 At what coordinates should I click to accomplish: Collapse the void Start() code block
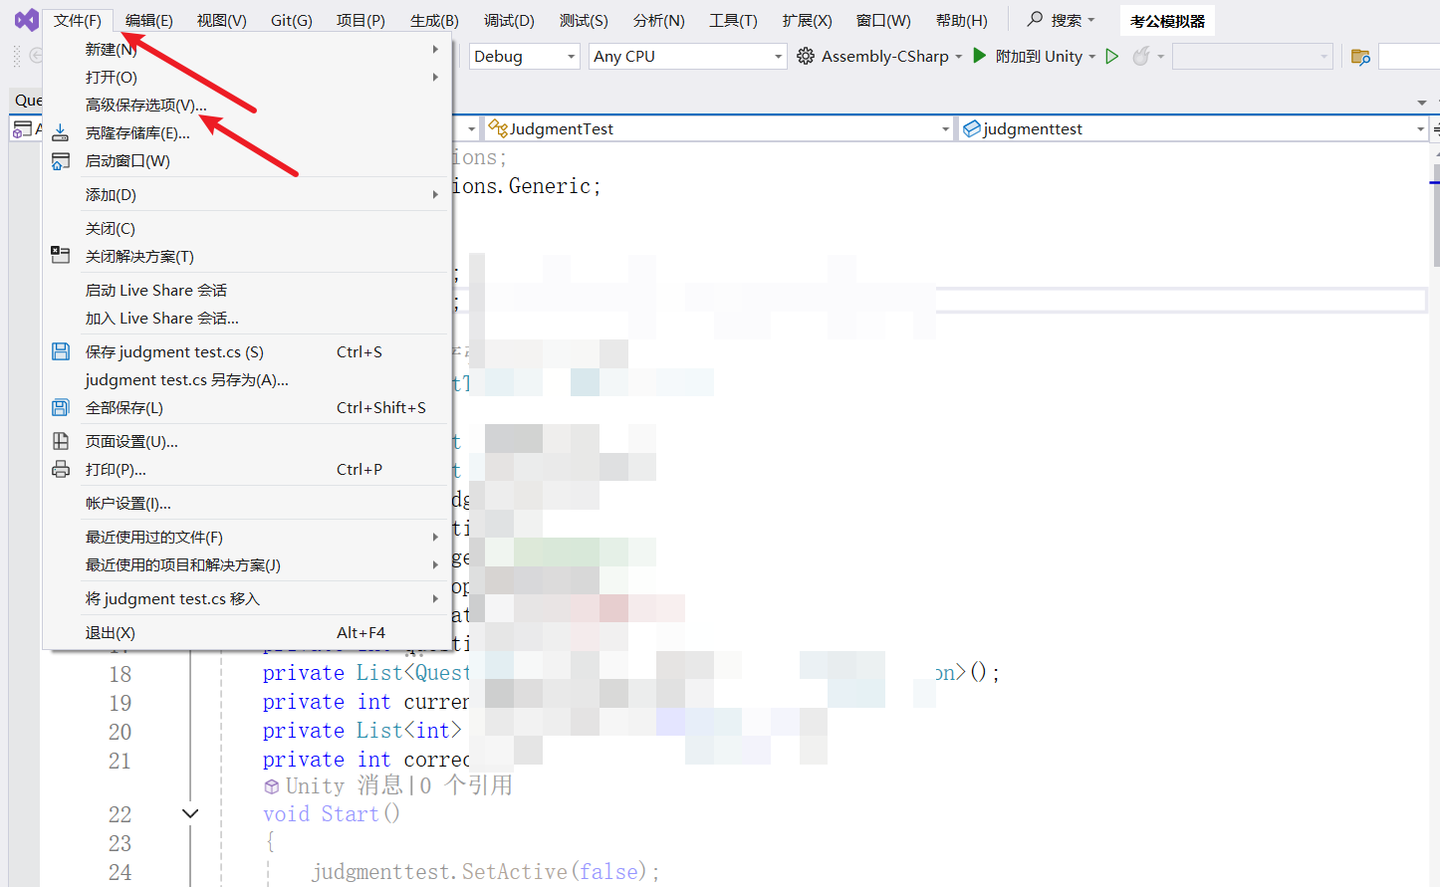(190, 814)
